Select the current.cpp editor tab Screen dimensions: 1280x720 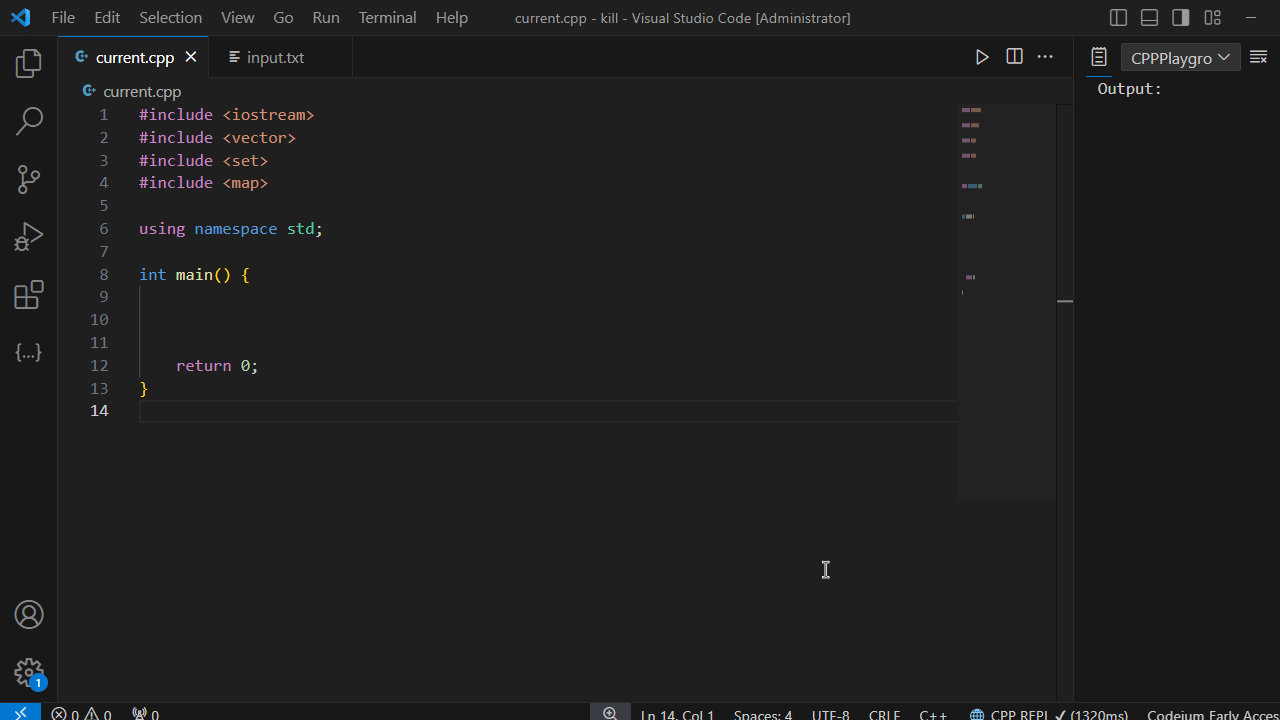(x=134, y=57)
